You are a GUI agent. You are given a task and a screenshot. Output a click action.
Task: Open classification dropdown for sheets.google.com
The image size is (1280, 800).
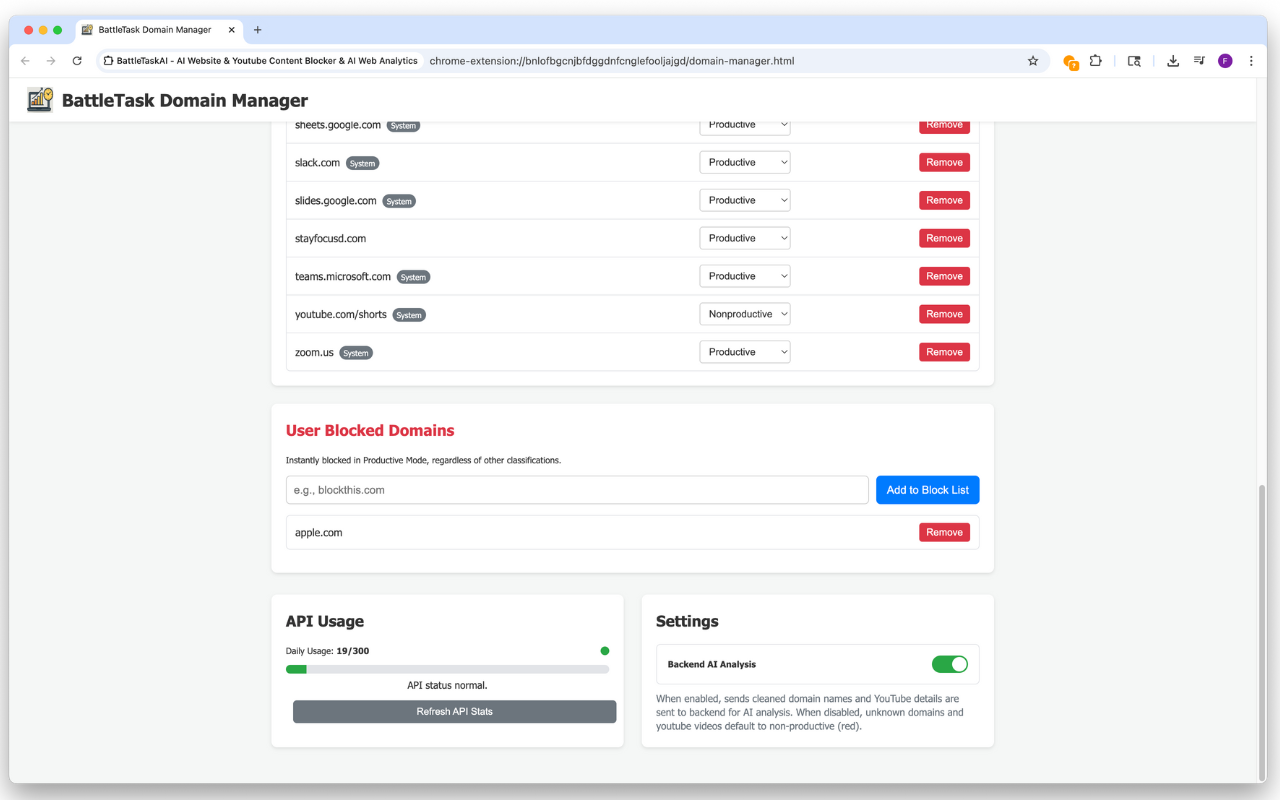[745, 126]
